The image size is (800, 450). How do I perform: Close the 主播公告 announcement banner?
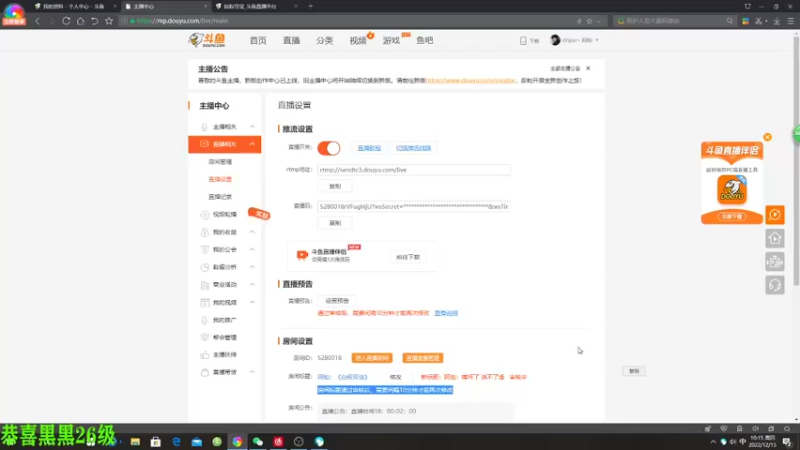[588, 68]
